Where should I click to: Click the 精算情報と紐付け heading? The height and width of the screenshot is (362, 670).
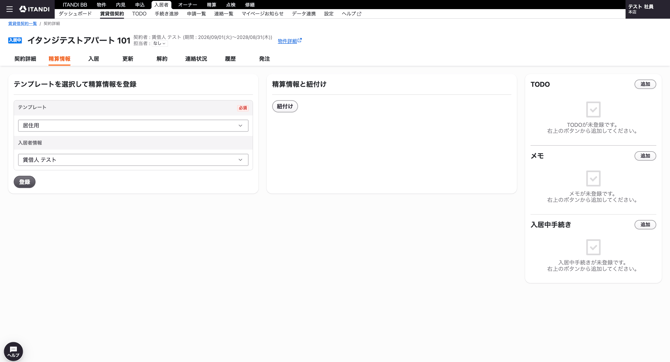(299, 84)
